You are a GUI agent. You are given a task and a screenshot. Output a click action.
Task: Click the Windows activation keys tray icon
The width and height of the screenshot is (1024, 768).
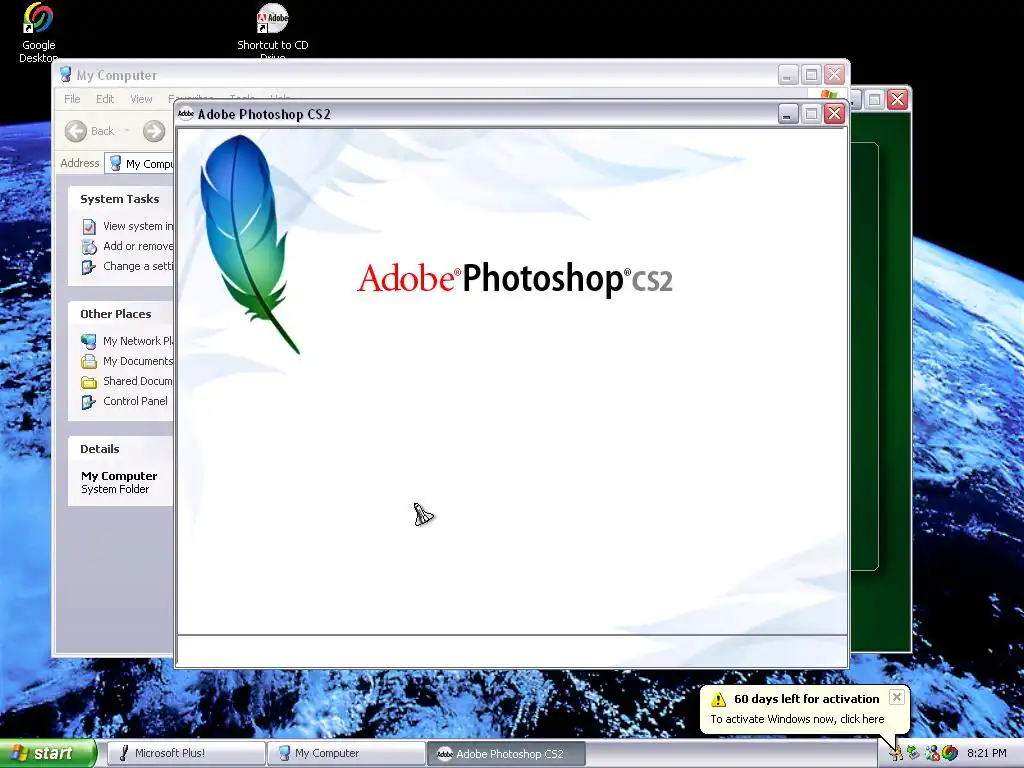(x=896, y=753)
